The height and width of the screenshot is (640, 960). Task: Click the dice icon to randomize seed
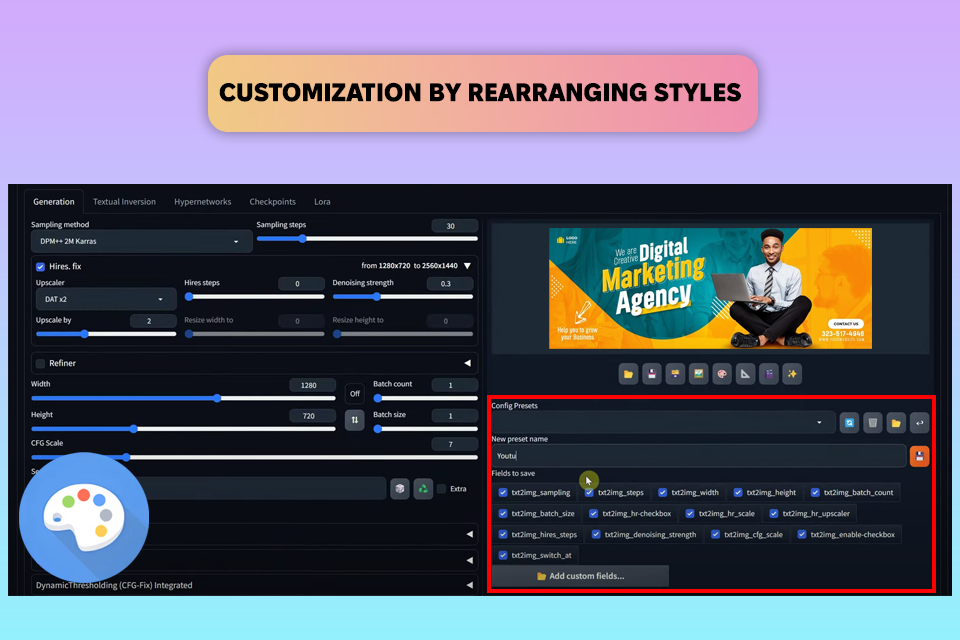400,488
